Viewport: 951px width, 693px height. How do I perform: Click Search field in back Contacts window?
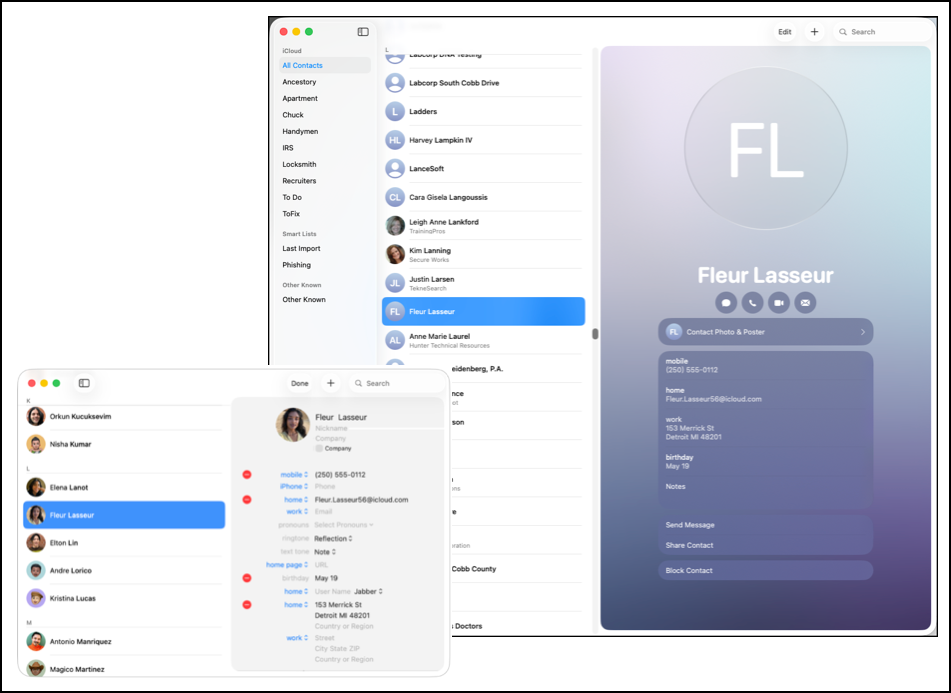[882, 32]
